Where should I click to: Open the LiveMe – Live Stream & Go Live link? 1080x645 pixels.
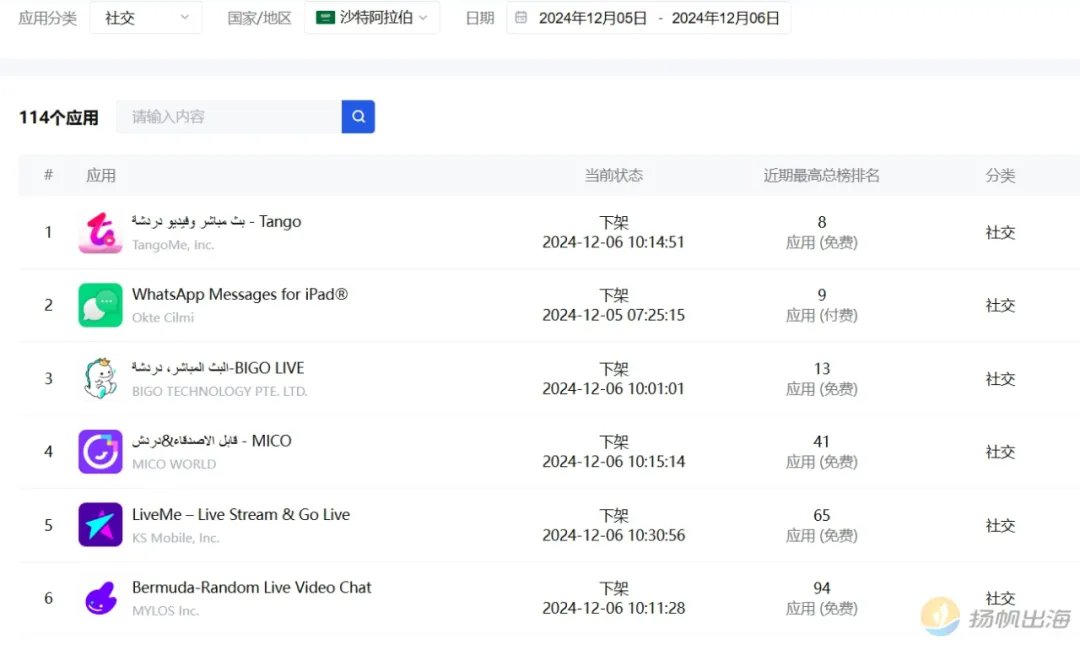[241, 515]
